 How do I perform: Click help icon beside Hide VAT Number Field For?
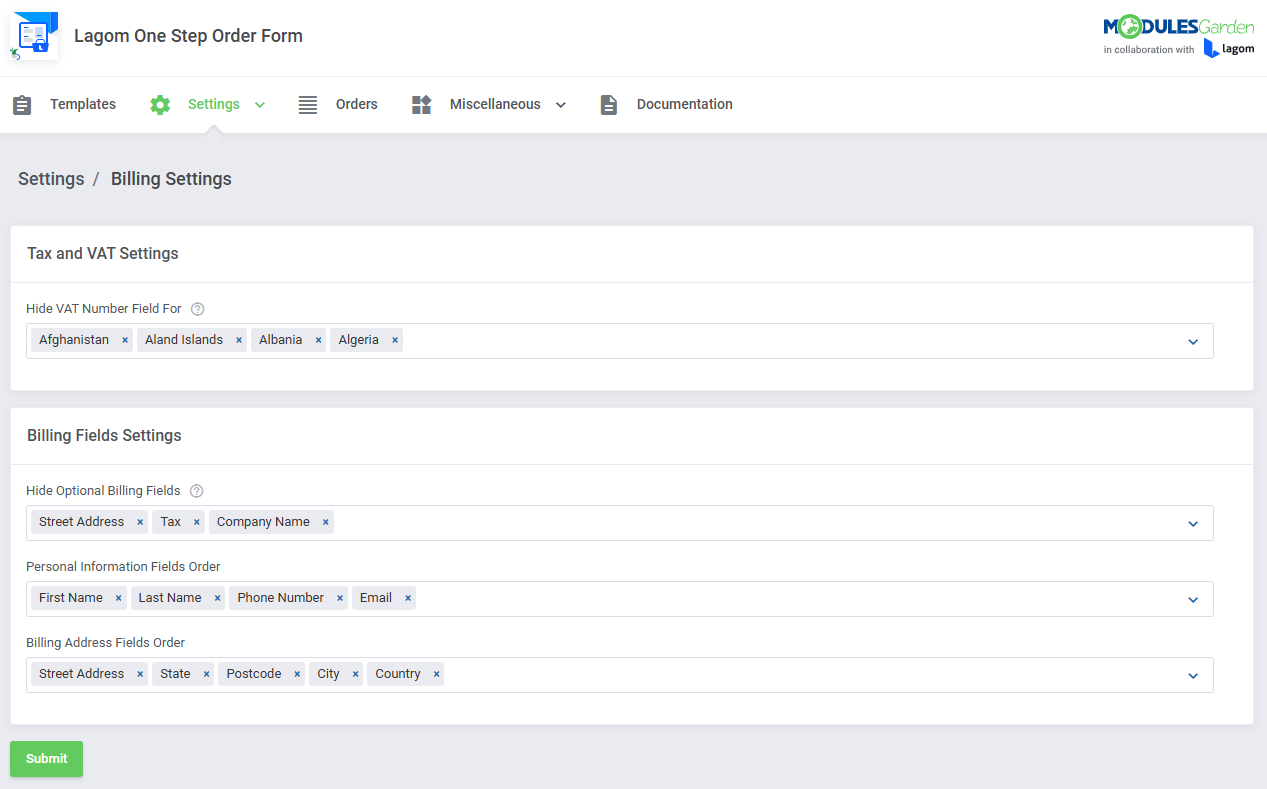[x=197, y=309]
